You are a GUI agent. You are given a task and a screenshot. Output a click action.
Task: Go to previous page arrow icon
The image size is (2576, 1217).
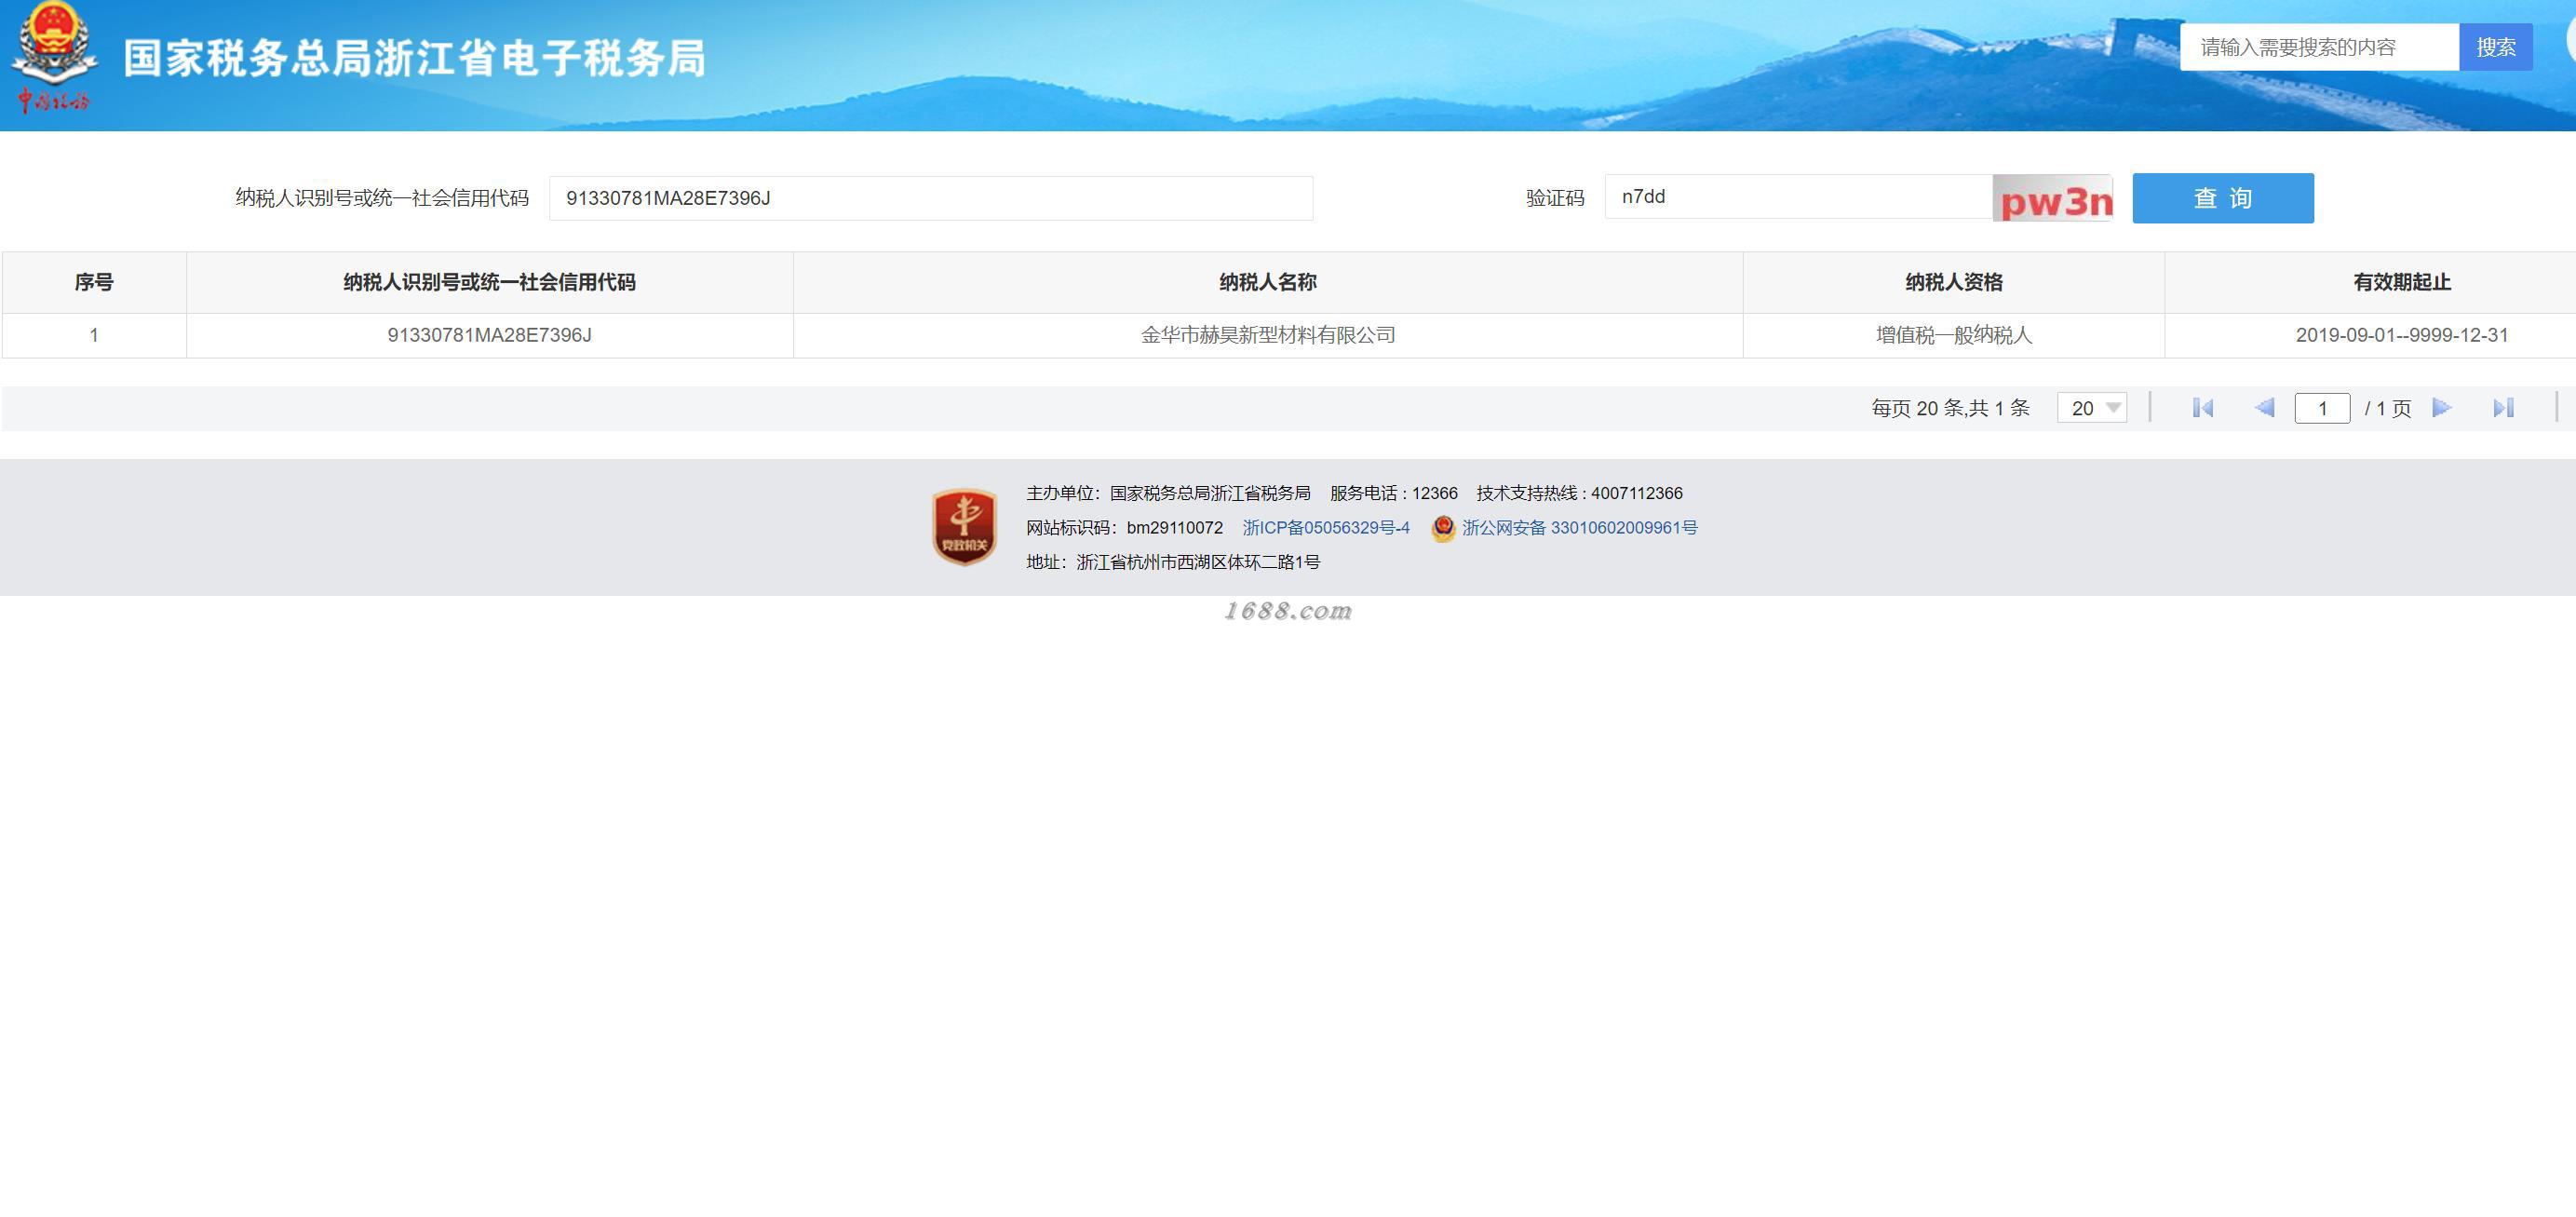pos(2265,408)
